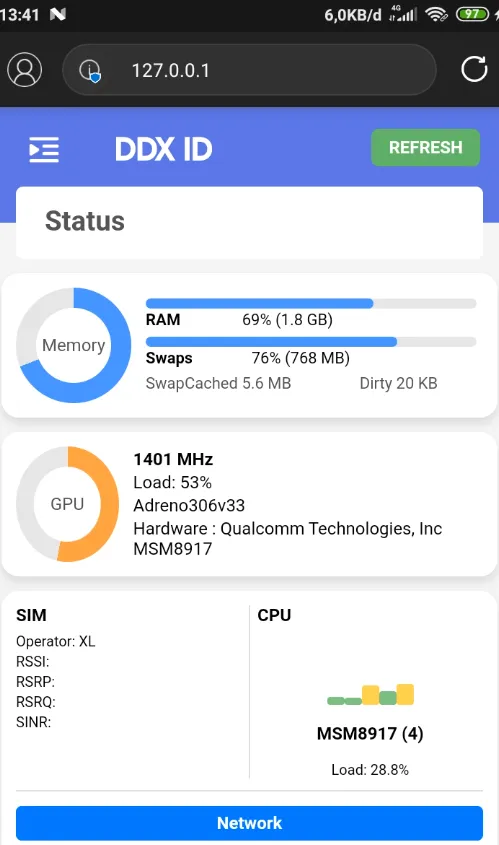This screenshot has width=499, height=845.
Task: Tap the DDX ID title
Action: coord(164,149)
